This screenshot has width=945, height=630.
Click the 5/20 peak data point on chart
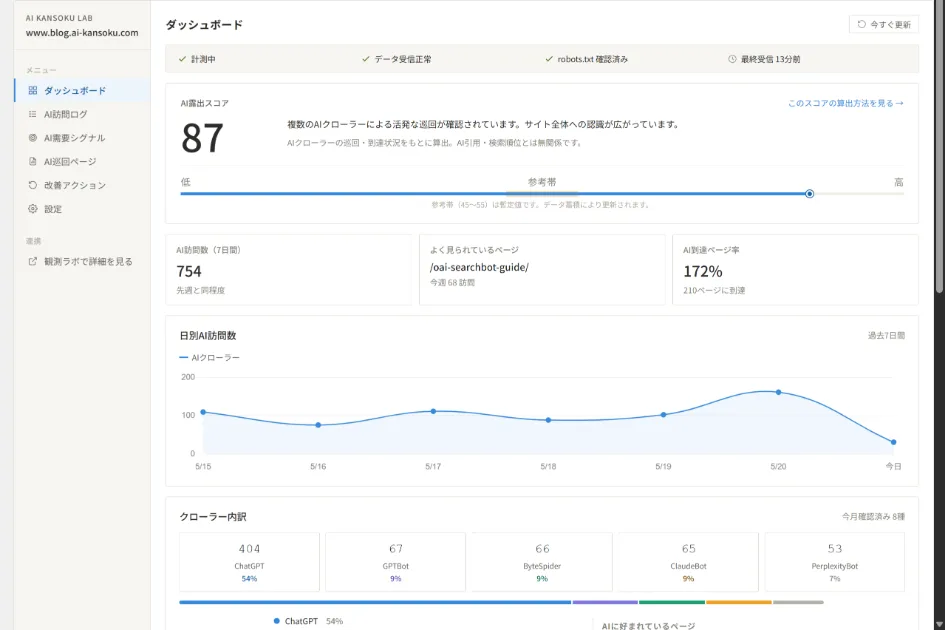pos(779,392)
